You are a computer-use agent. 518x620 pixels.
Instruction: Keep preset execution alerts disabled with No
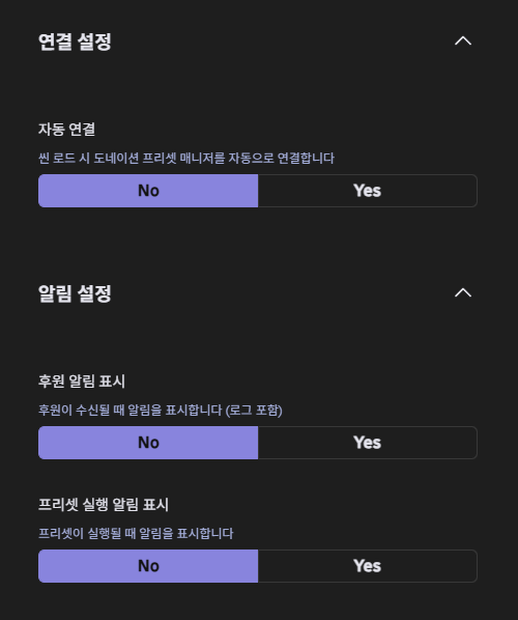[148, 566]
